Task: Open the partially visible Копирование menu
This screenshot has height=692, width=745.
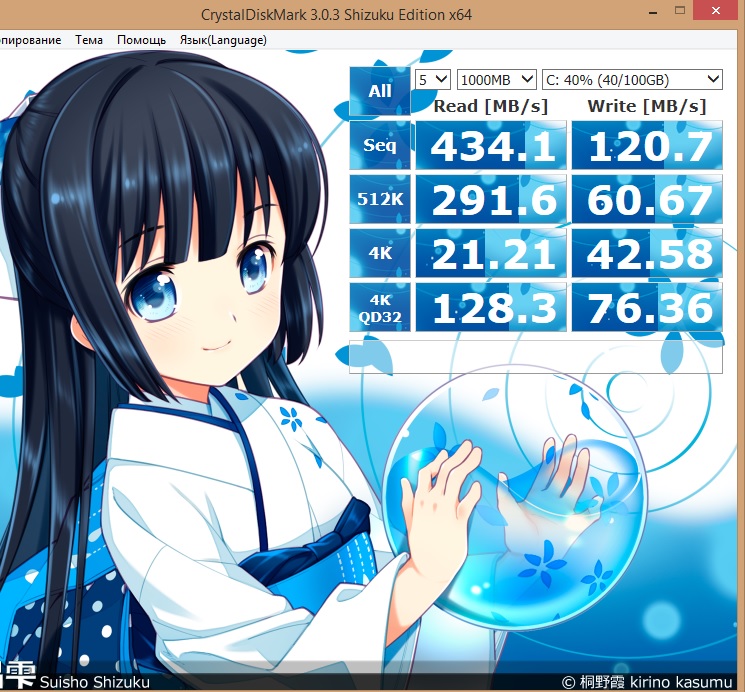Action: pos(29,40)
